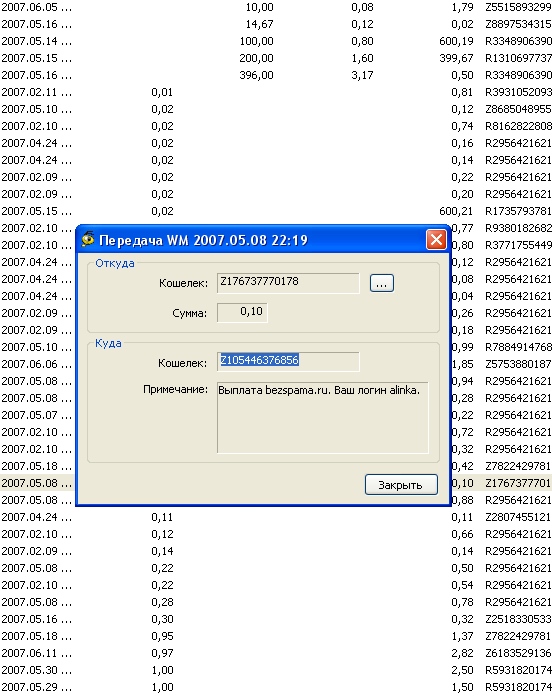
Task: Click commission cell '1,60'
Action: 362,58
